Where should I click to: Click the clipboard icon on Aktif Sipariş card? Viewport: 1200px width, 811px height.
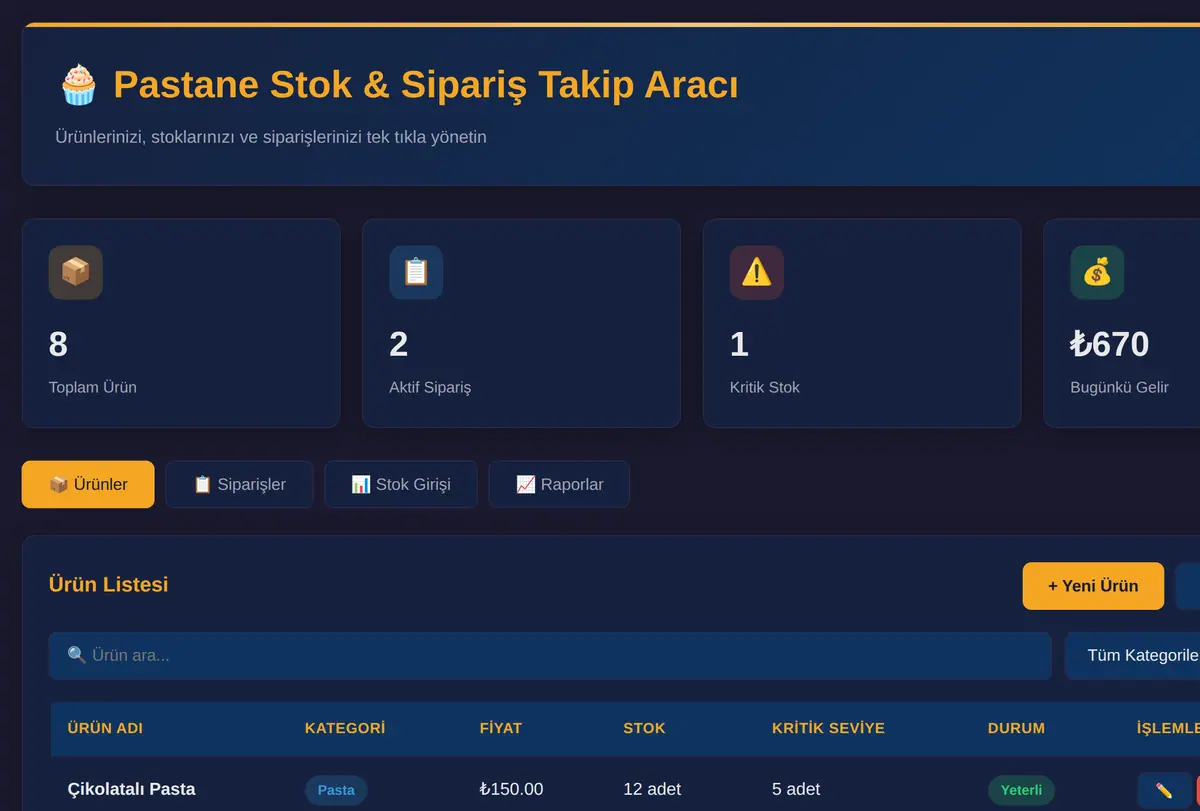point(416,272)
